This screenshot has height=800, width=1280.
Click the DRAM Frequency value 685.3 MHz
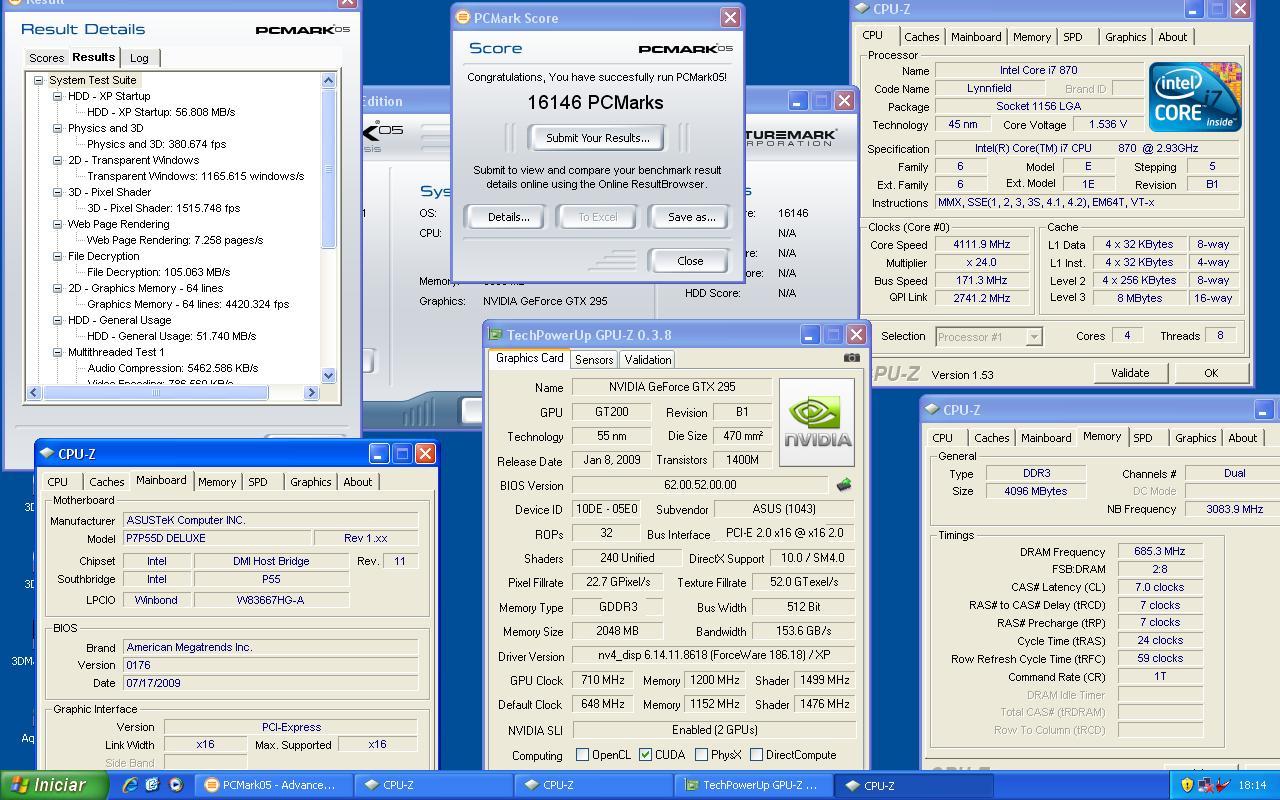pyautogui.click(x=1160, y=551)
